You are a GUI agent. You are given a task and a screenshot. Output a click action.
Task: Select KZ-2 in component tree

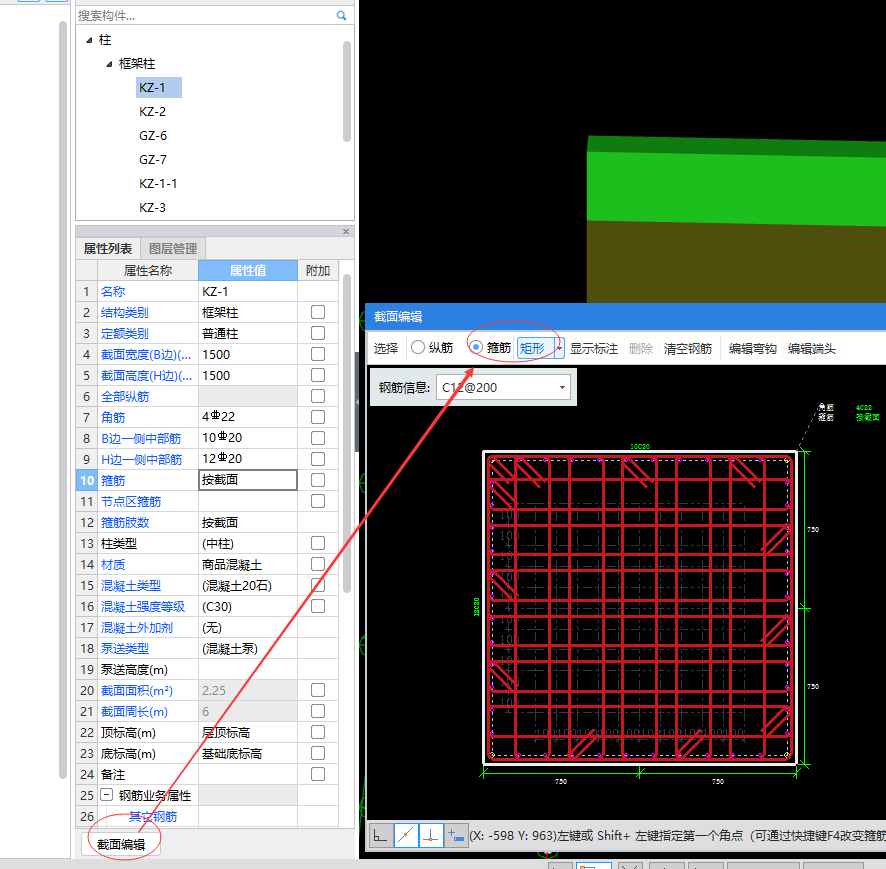[153, 112]
